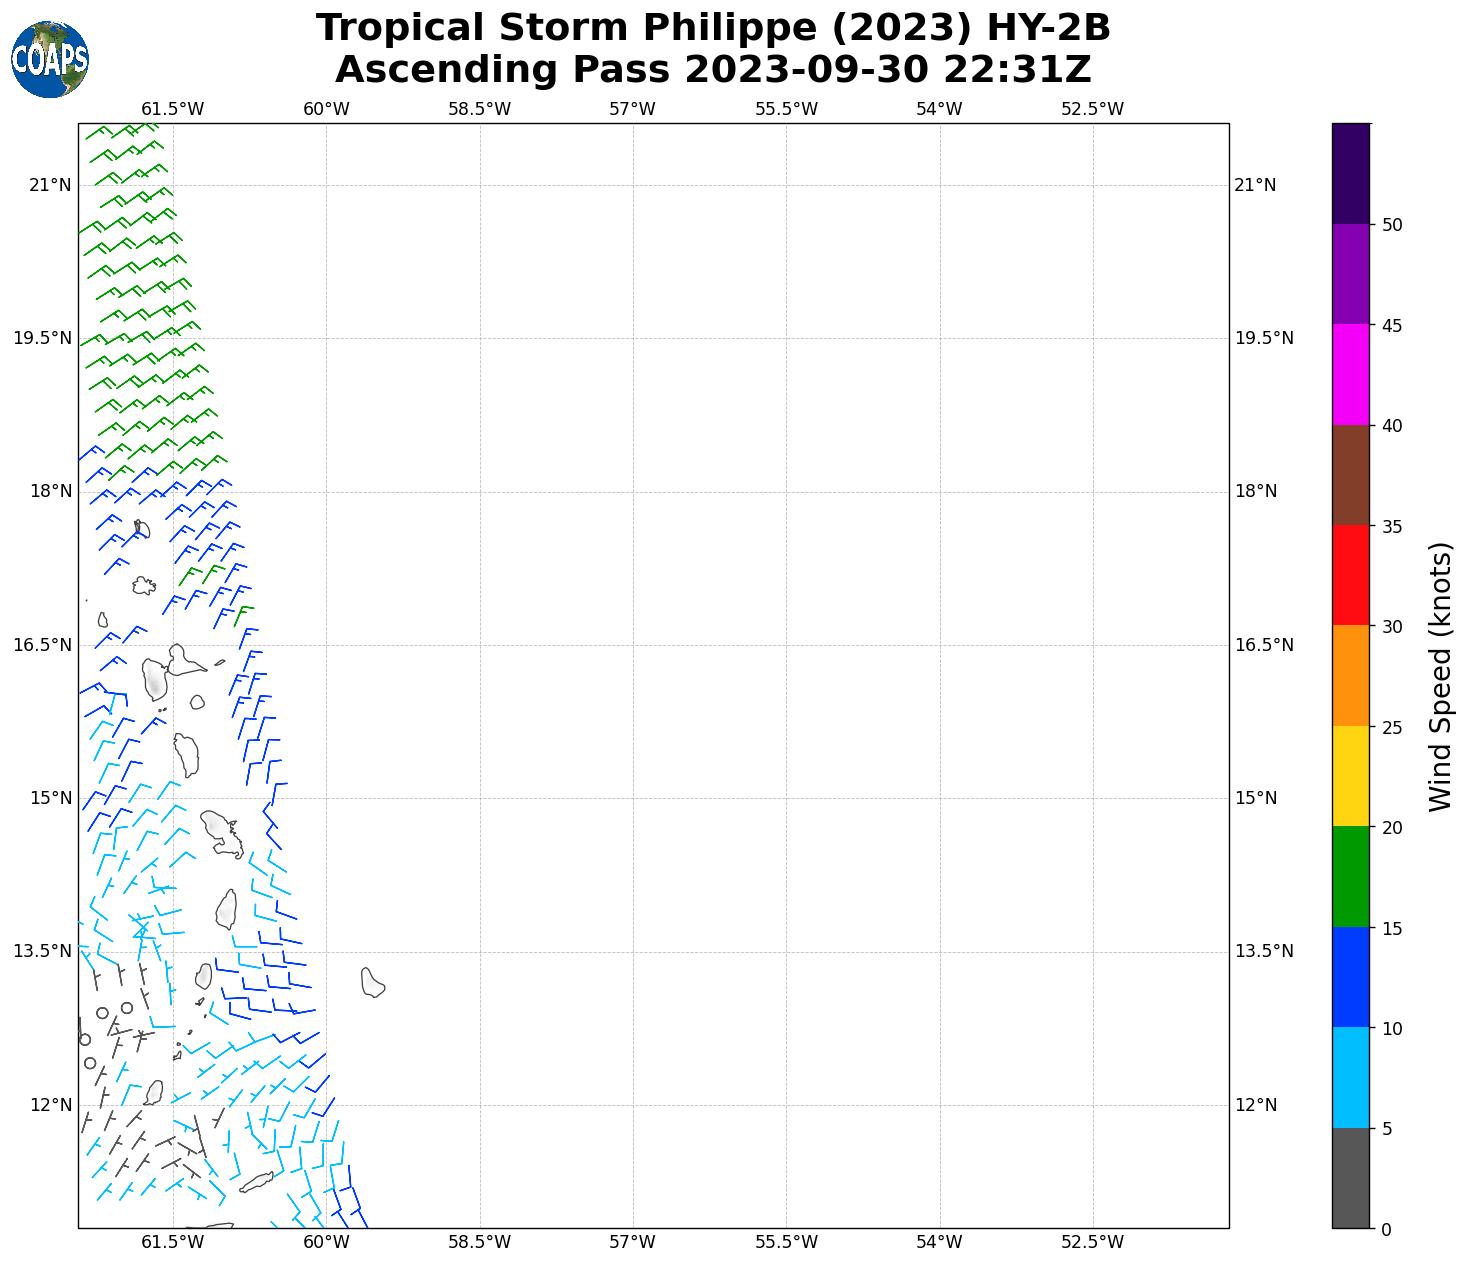Image resolution: width=1469 pixels, height=1264 pixels.
Task: Click the 18°N label on the right axis
Action: (1256, 491)
